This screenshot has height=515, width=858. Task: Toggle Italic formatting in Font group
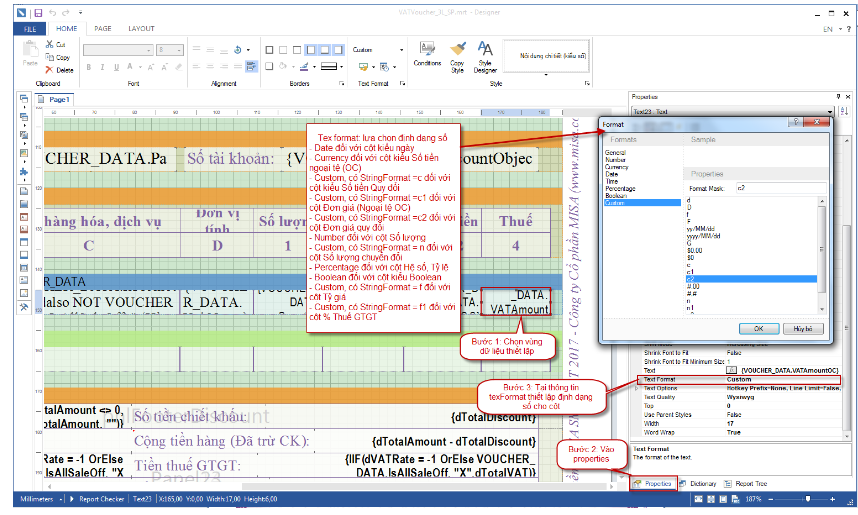click(x=101, y=67)
